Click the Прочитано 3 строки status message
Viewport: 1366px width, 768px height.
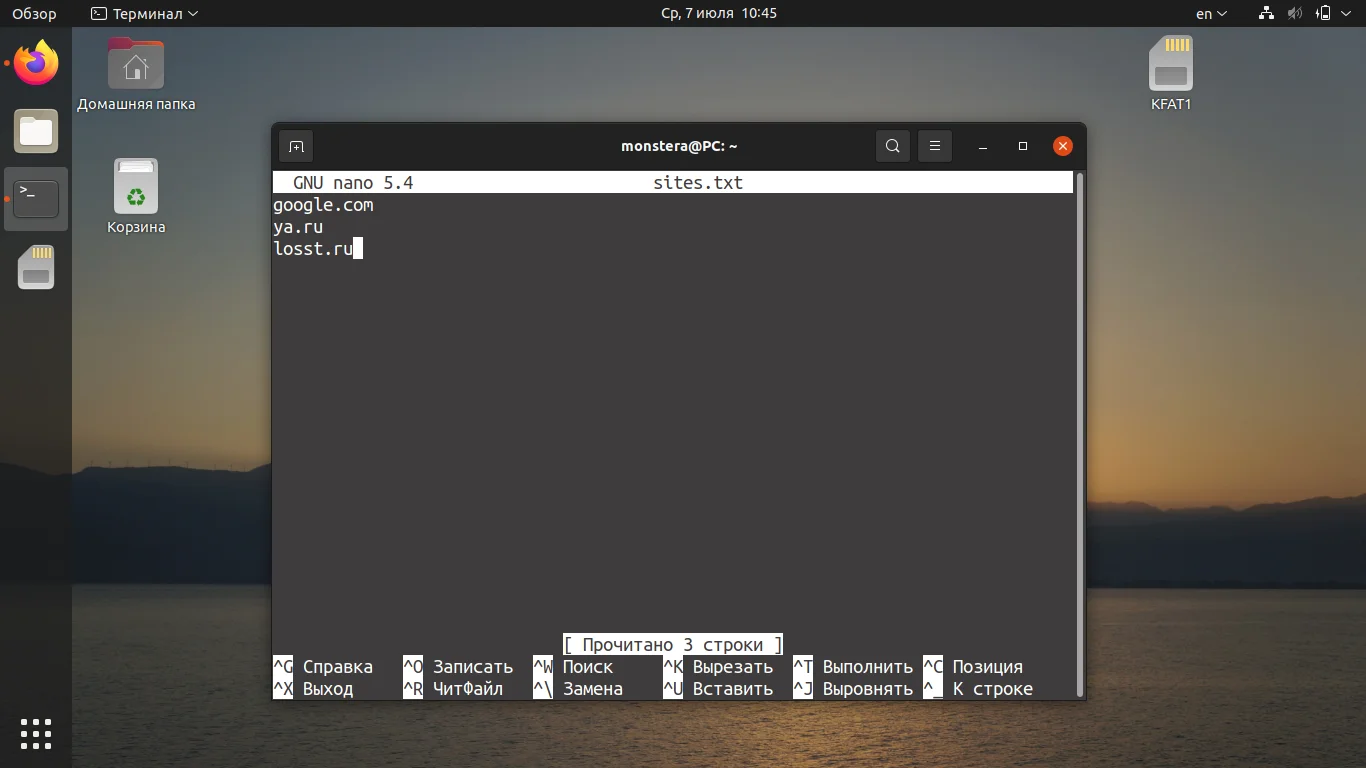[x=673, y=645]
